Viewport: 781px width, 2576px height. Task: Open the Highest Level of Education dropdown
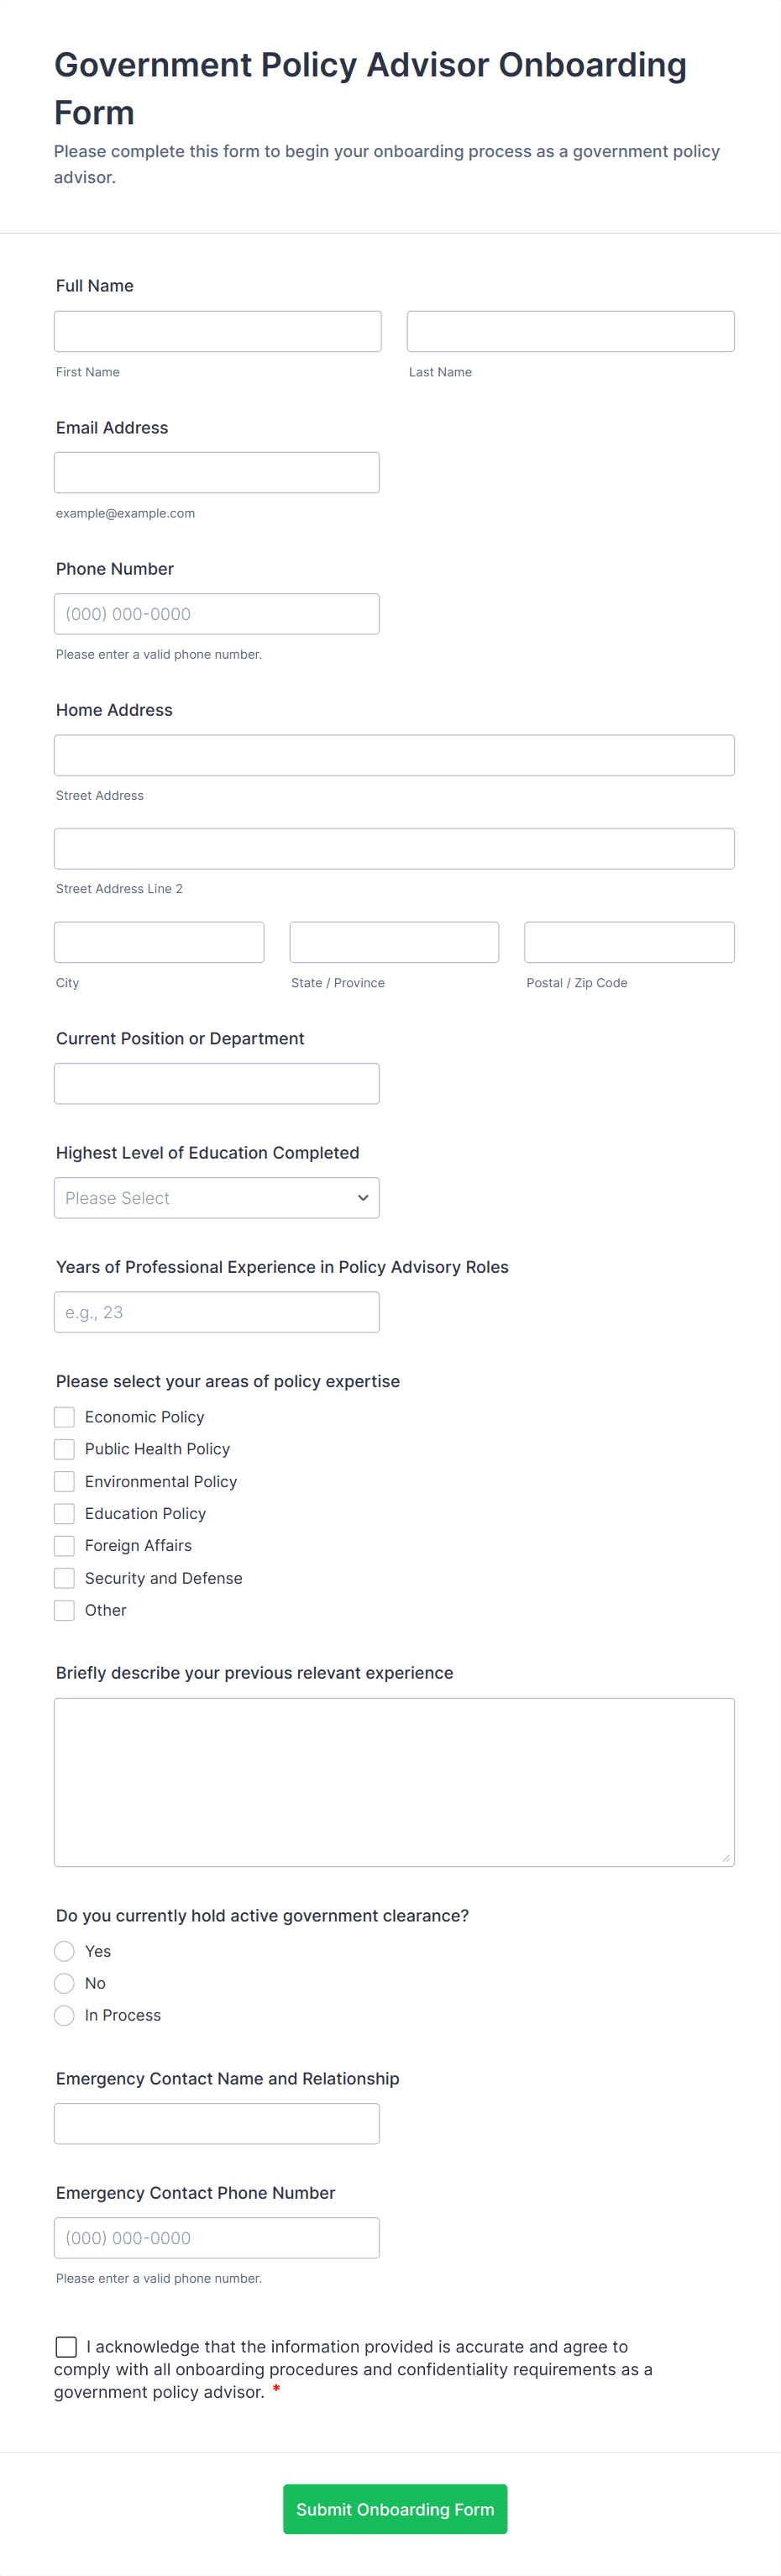click(216, 1197)
